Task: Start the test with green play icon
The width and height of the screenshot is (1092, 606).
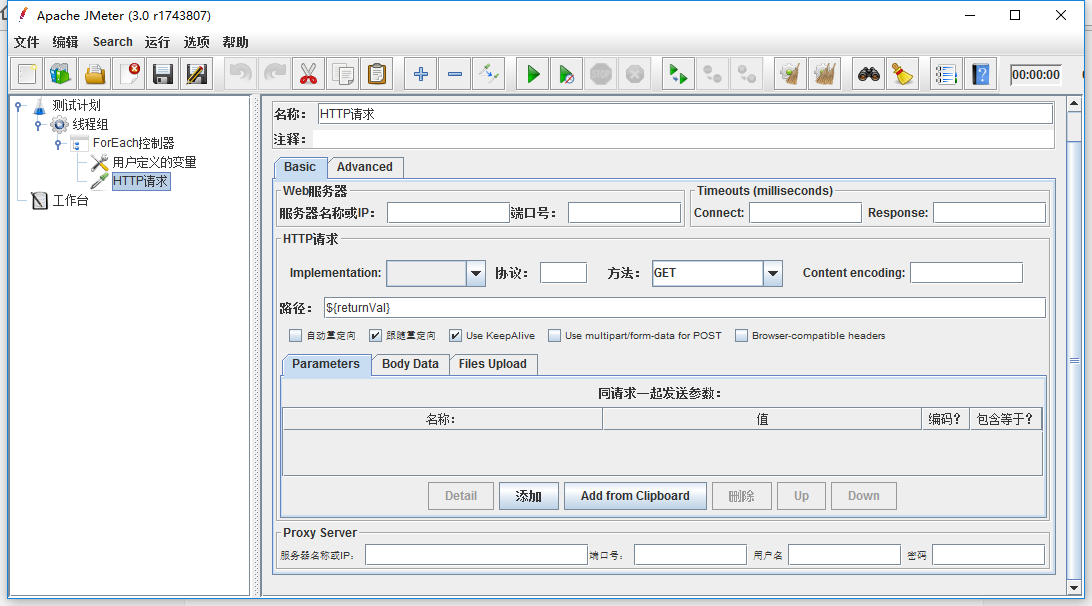Action: coord(533,74)
